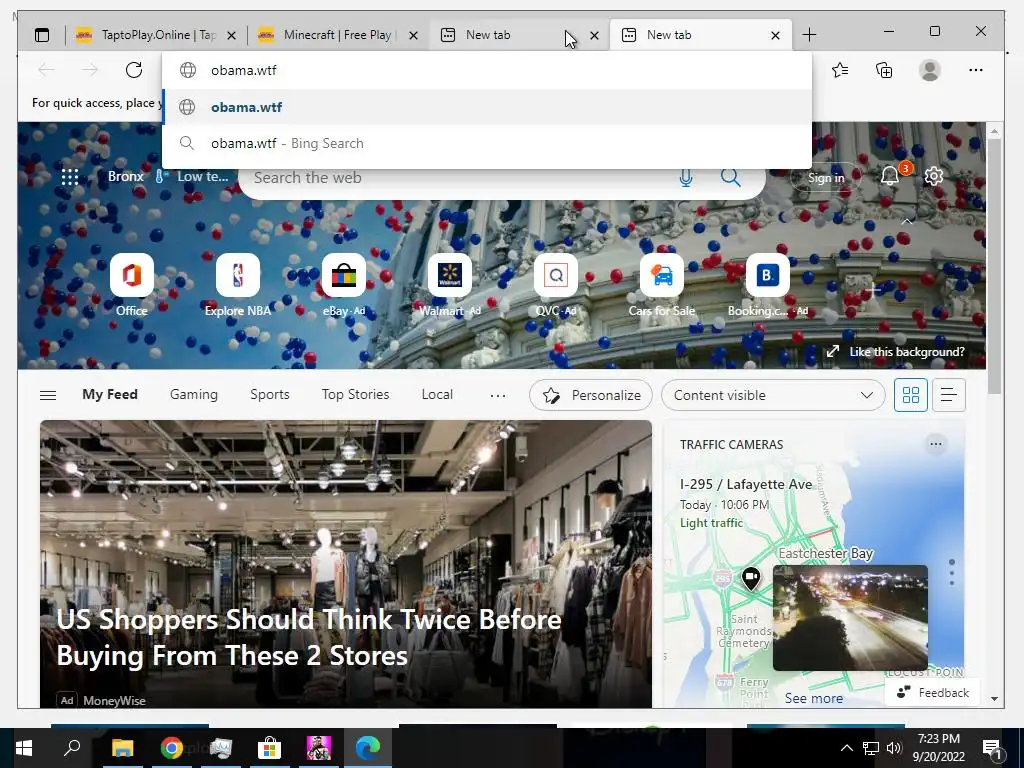The width and height of the screenshot is (1024, 768).
Task: Open the Walmart quick link
Action: 450,285
